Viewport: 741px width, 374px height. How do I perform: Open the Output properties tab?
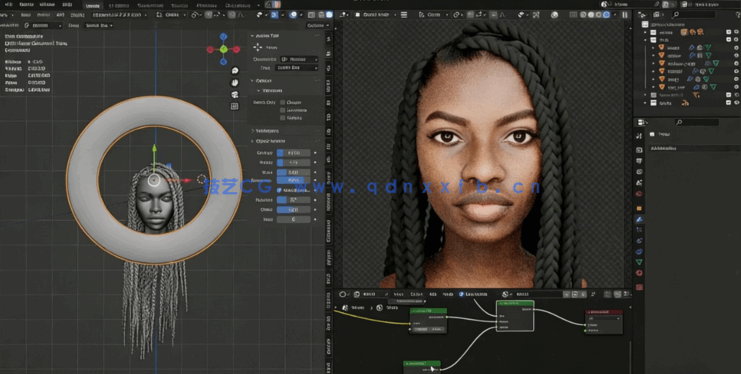[x=639, y=161]
